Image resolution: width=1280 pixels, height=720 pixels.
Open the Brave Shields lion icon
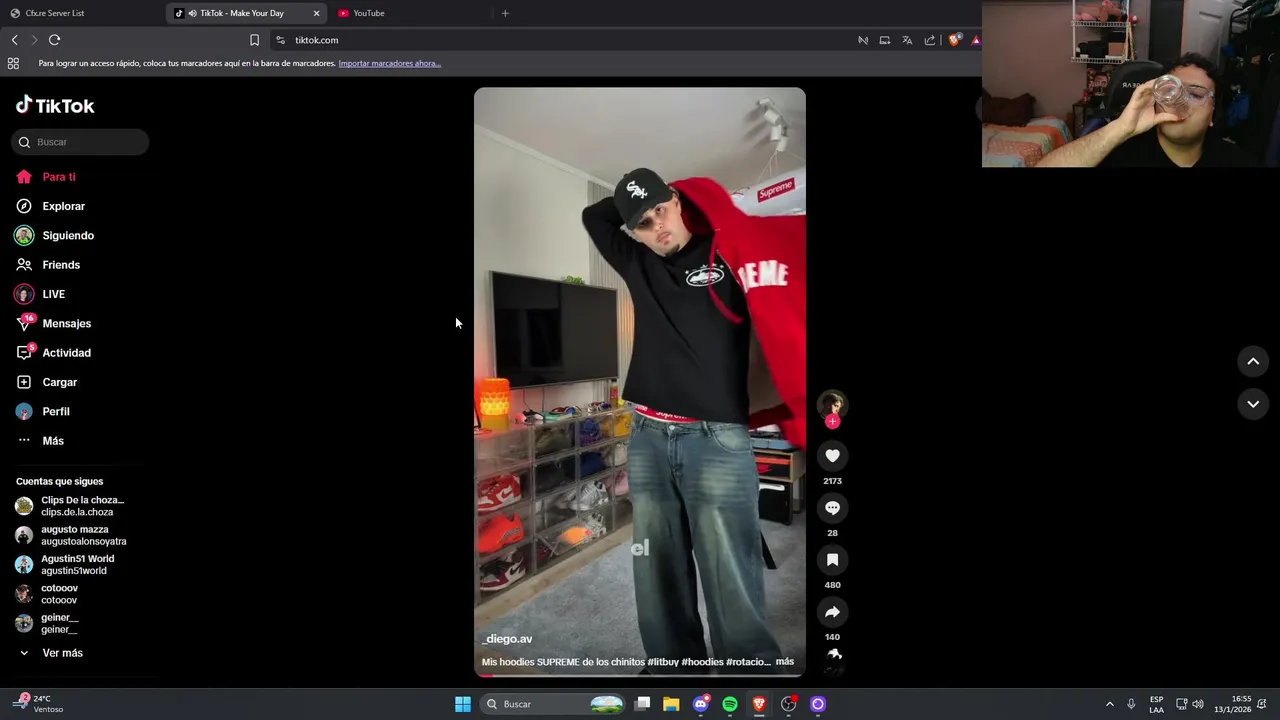pyautogui.click(x=954, y=40)
